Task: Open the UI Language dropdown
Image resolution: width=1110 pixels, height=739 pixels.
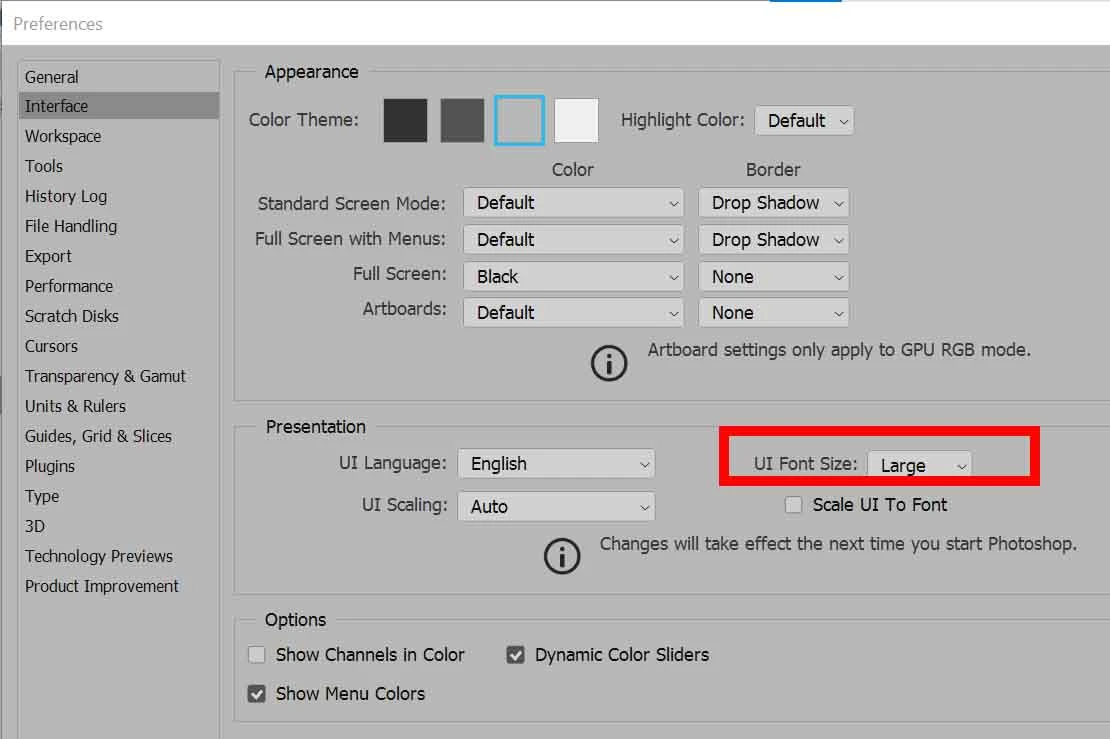Action: point(556,464)
